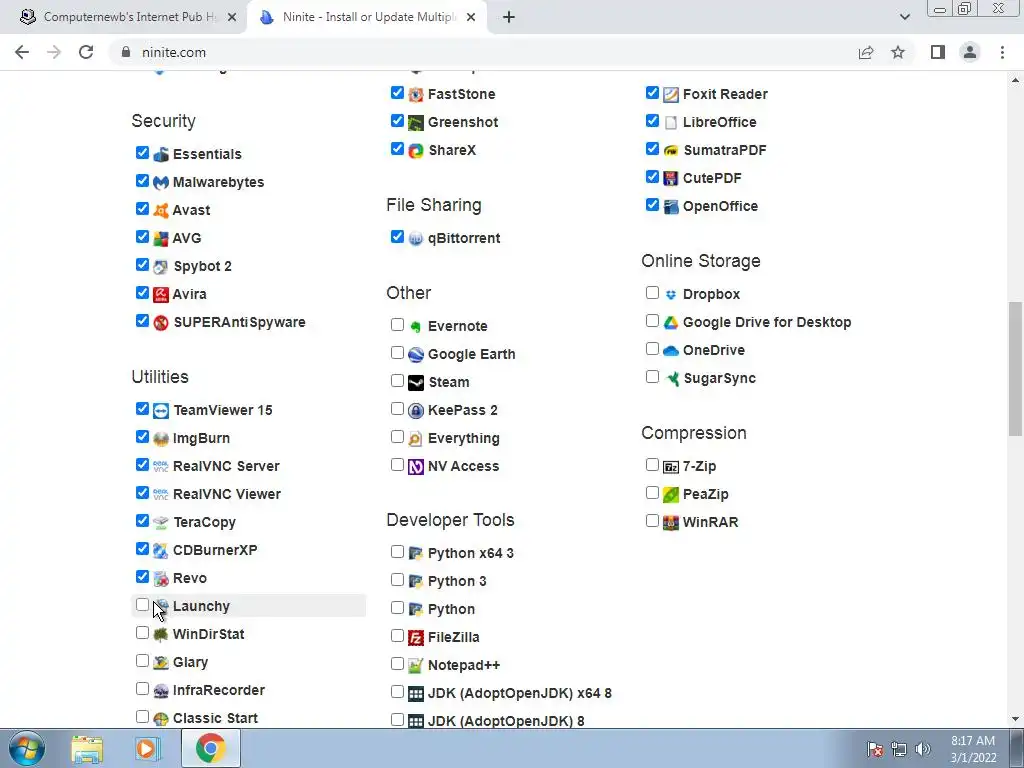Click the qBittorrent icon
The width and height of the screenshot is (1024, 768).
(x=416, y=239)
